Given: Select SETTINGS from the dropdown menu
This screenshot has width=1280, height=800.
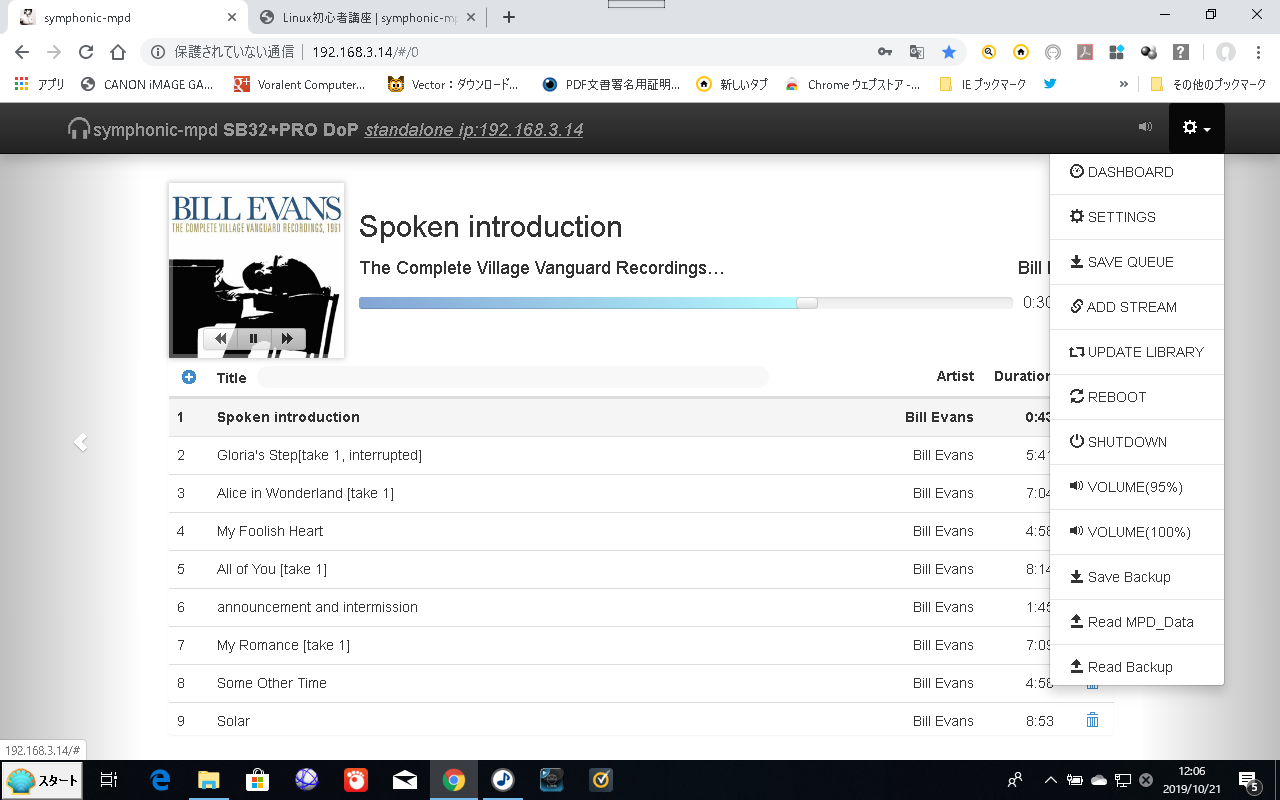Looking at the screenshot, I should [1121, 217].
